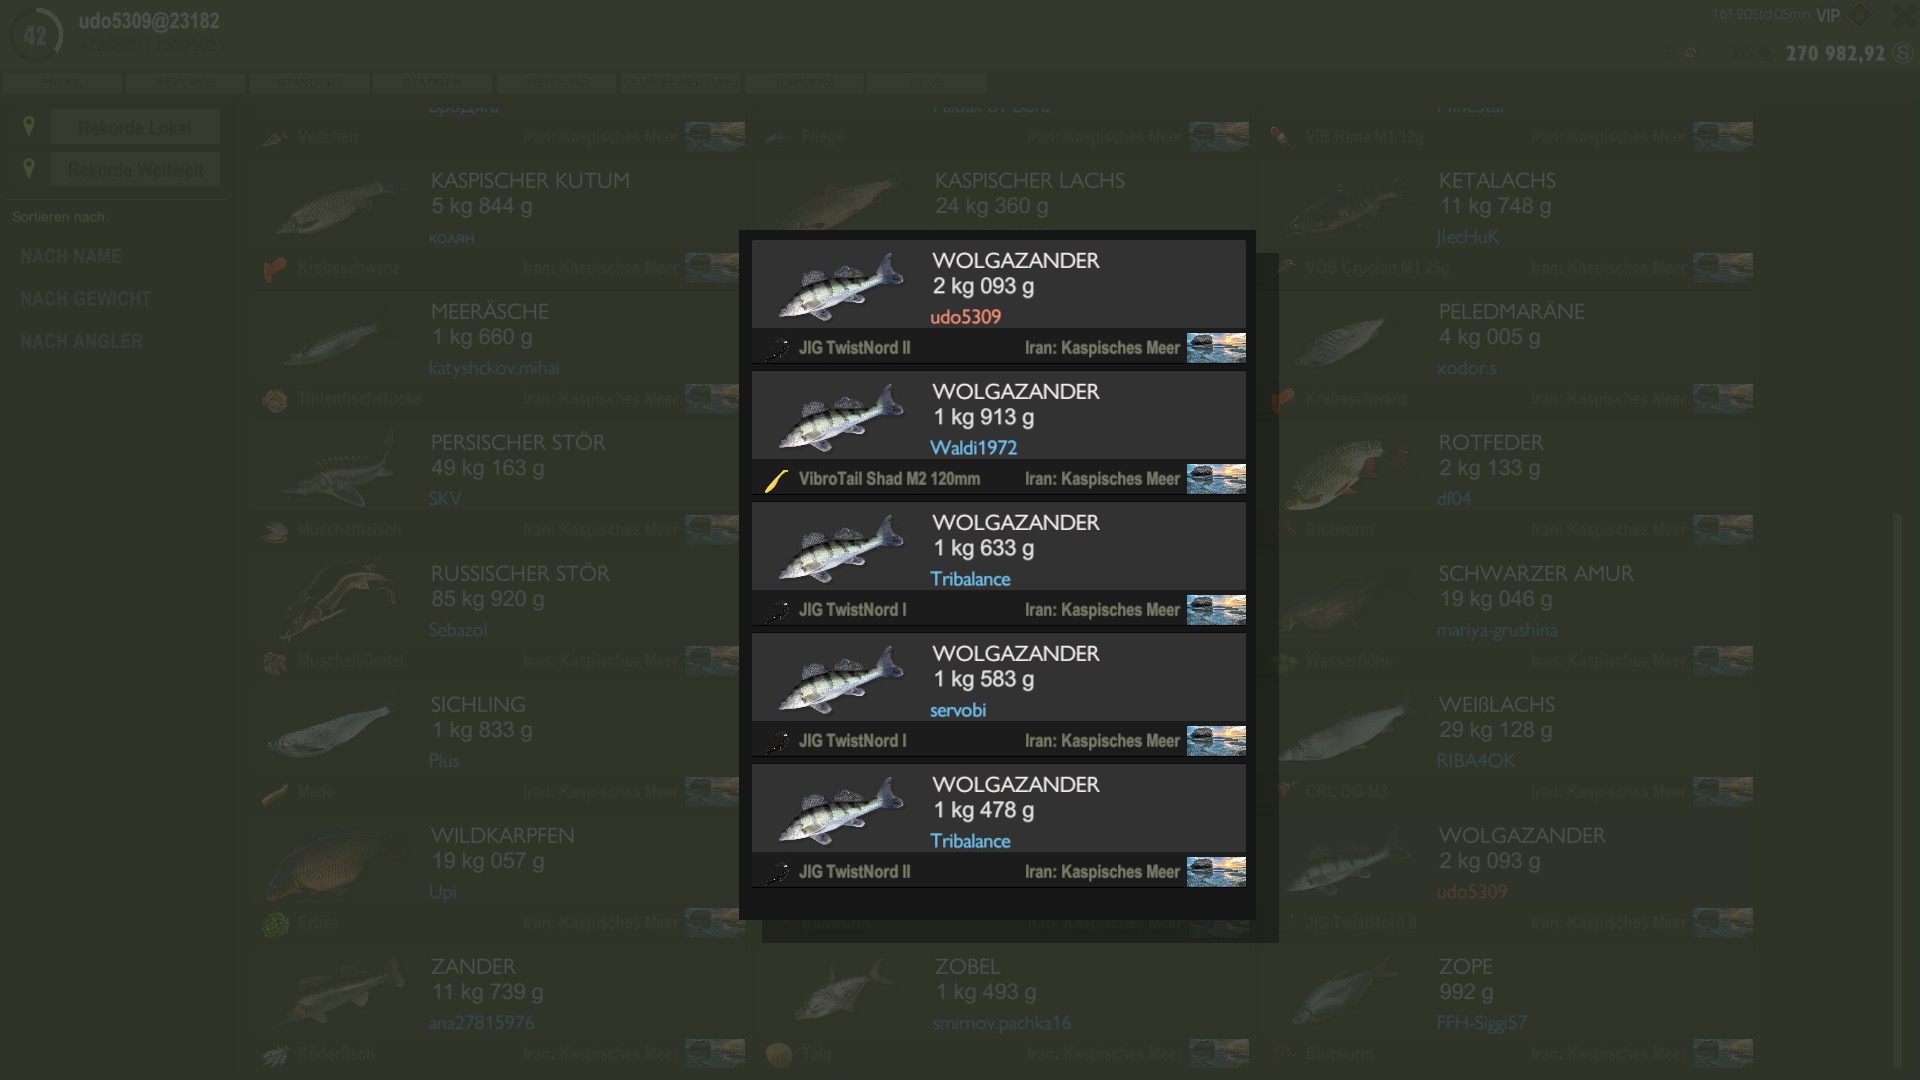This screenshot has height=1080, width=1920.
Task: Open mariya-grushina's profile under Schwarzer Amur
Action: pos(1497,630)
